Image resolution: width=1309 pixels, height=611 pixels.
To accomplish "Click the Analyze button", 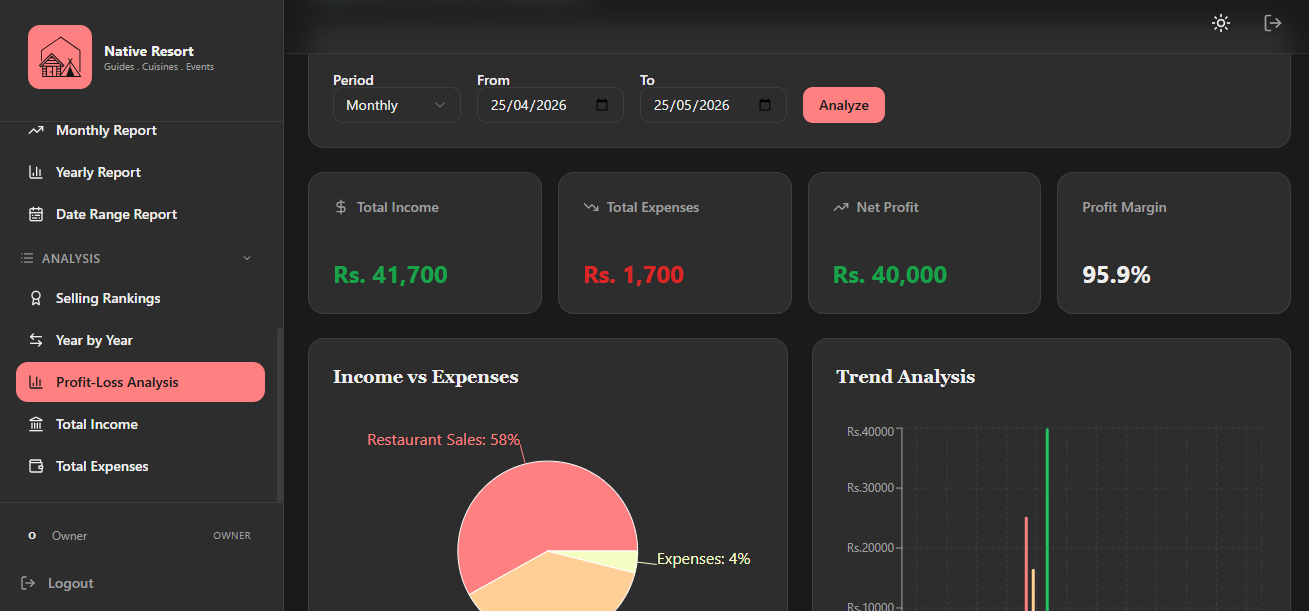I will (x=843, y=105).
